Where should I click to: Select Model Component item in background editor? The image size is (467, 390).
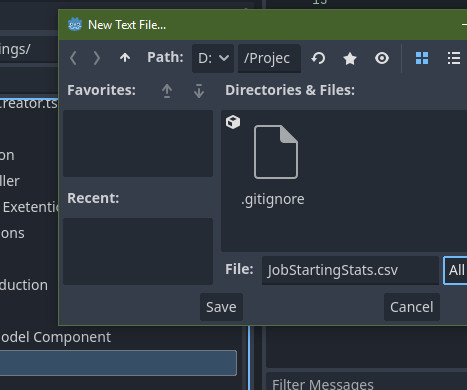tap(55, 337)
